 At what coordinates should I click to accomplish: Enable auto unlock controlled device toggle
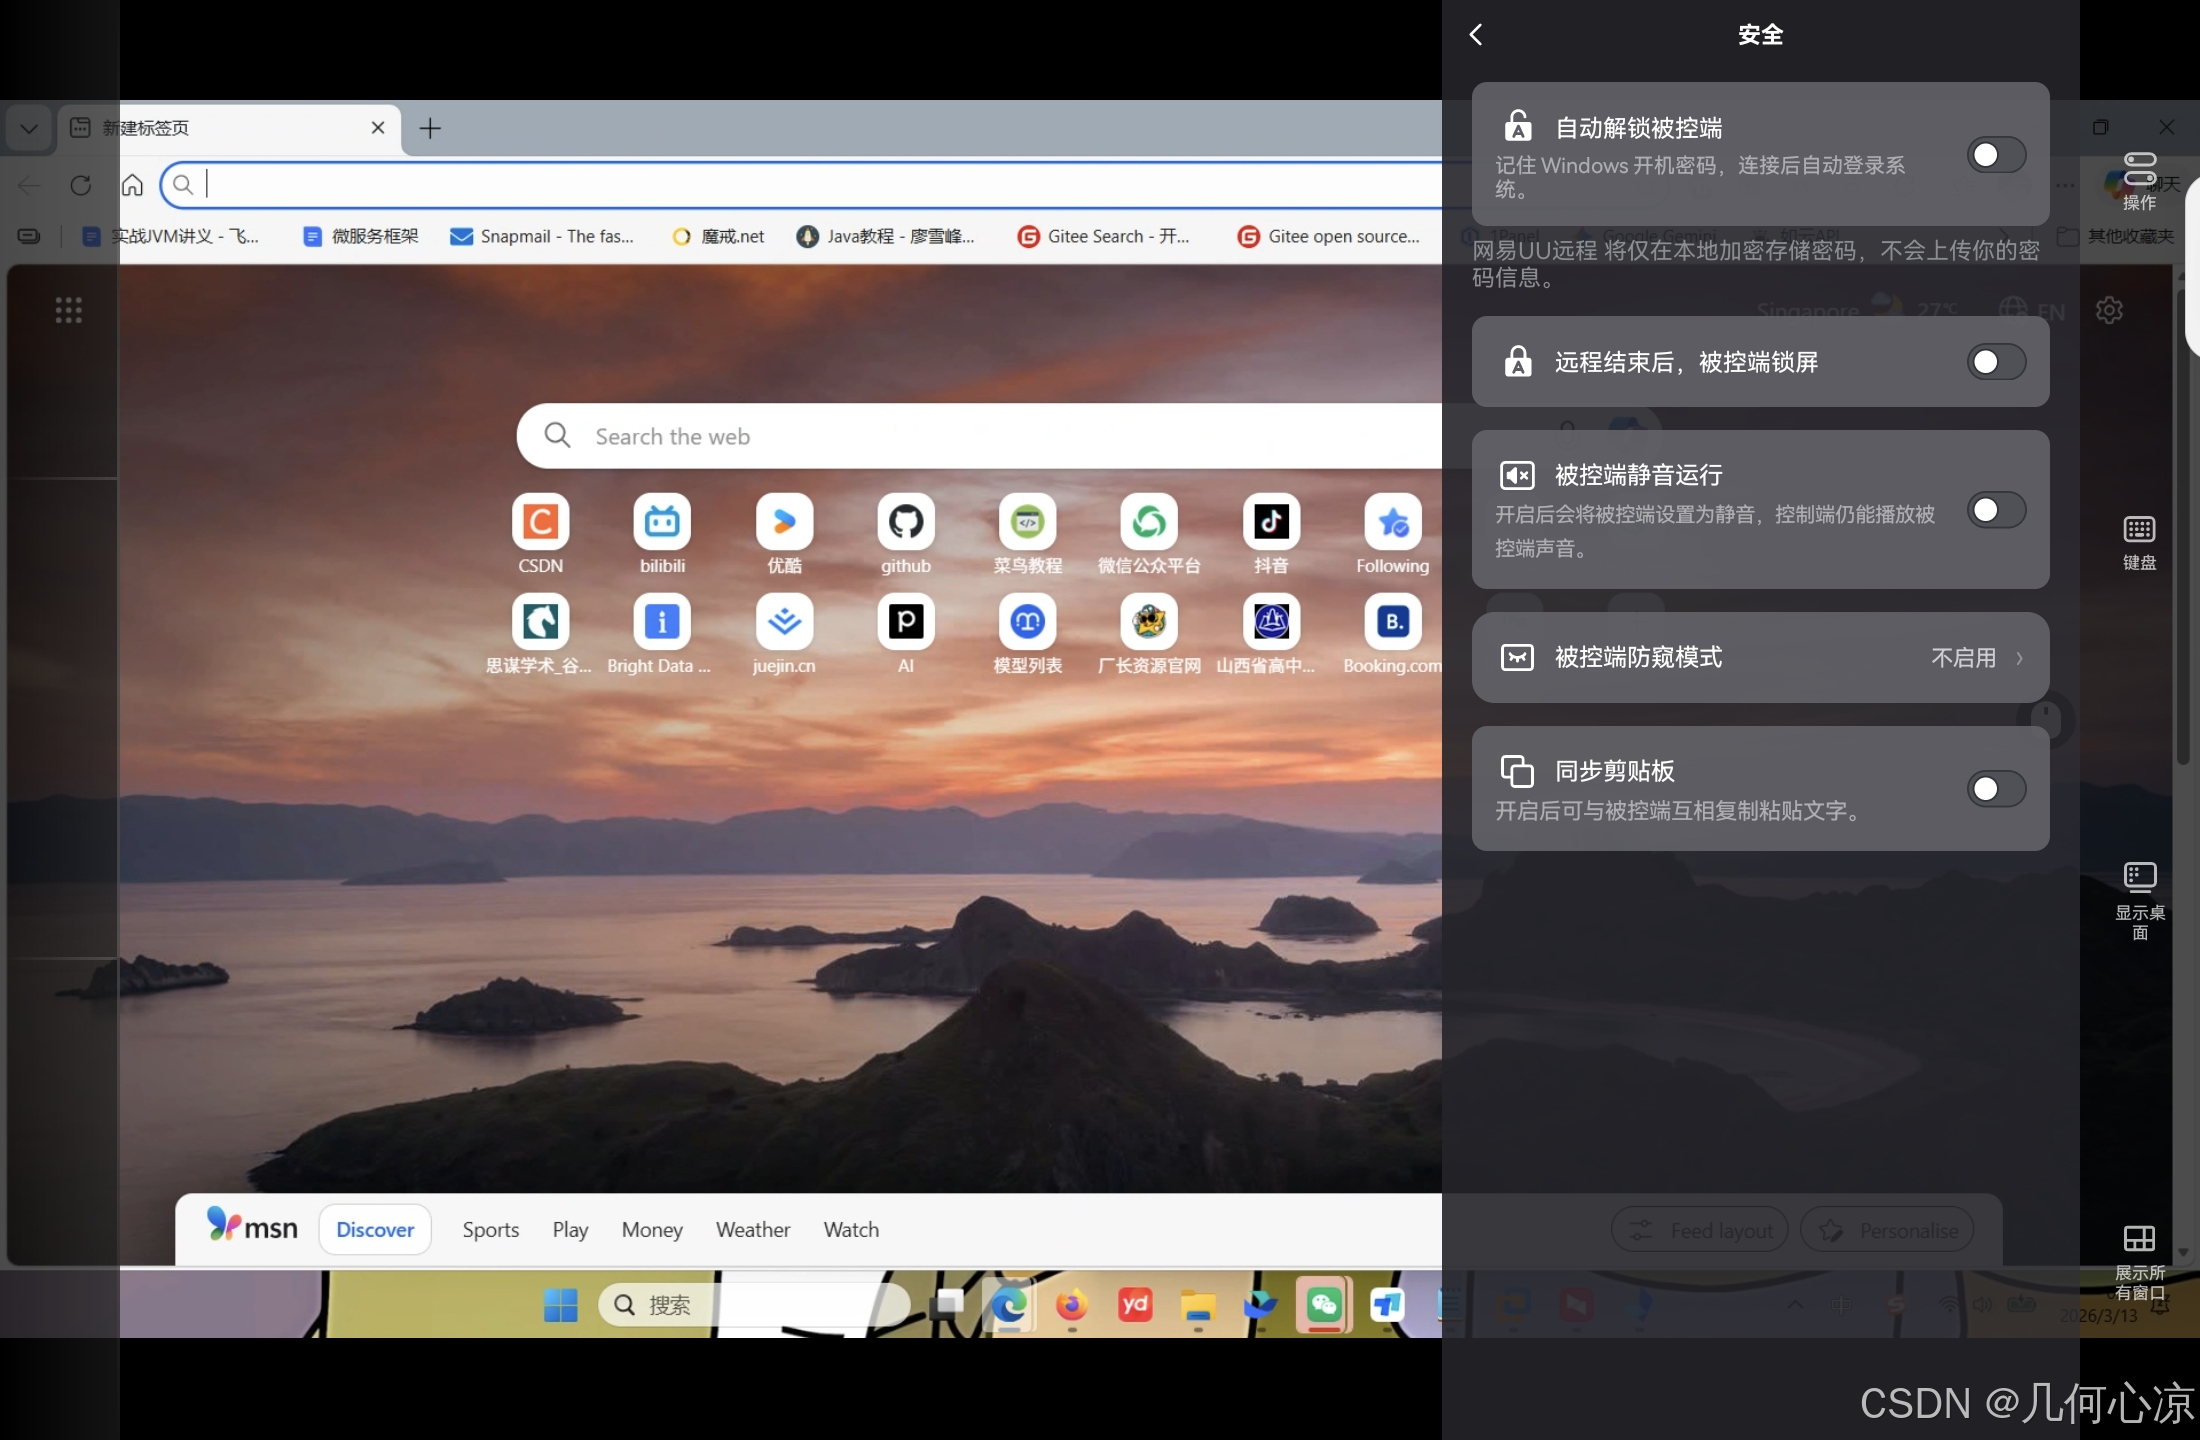coord(1996,155)
